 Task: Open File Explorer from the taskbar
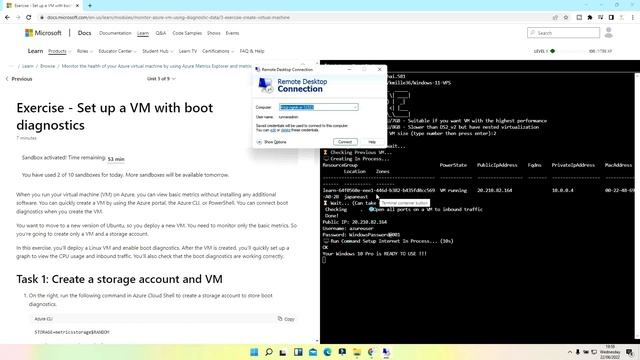point(357,352)
